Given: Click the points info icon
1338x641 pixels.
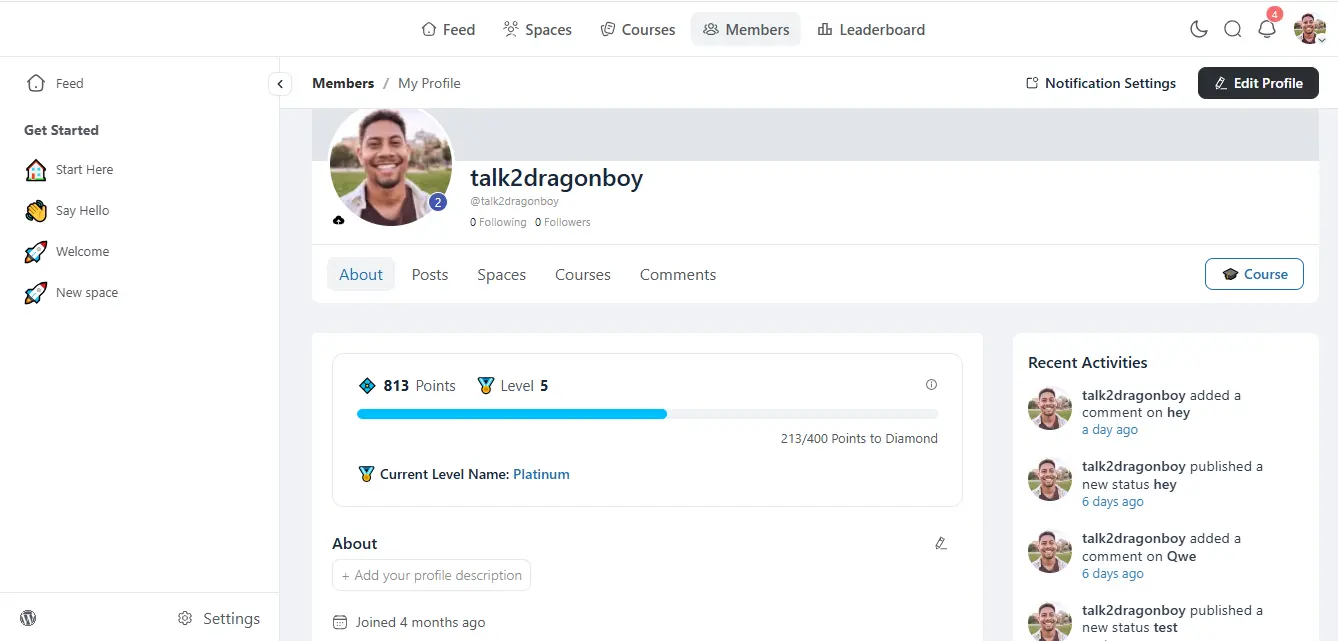Looking at the screenshot, I should pos(932,385).
